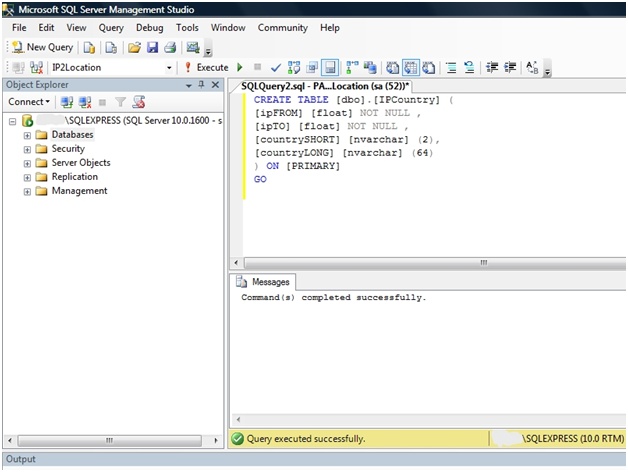Include Actual Execution Plan toggle
The width and height of the screenshot is (628, 472).
(352, 67)
